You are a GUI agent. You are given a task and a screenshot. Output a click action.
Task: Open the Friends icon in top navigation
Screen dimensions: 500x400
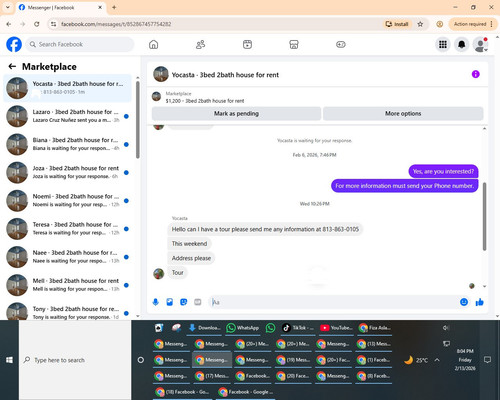200,44
